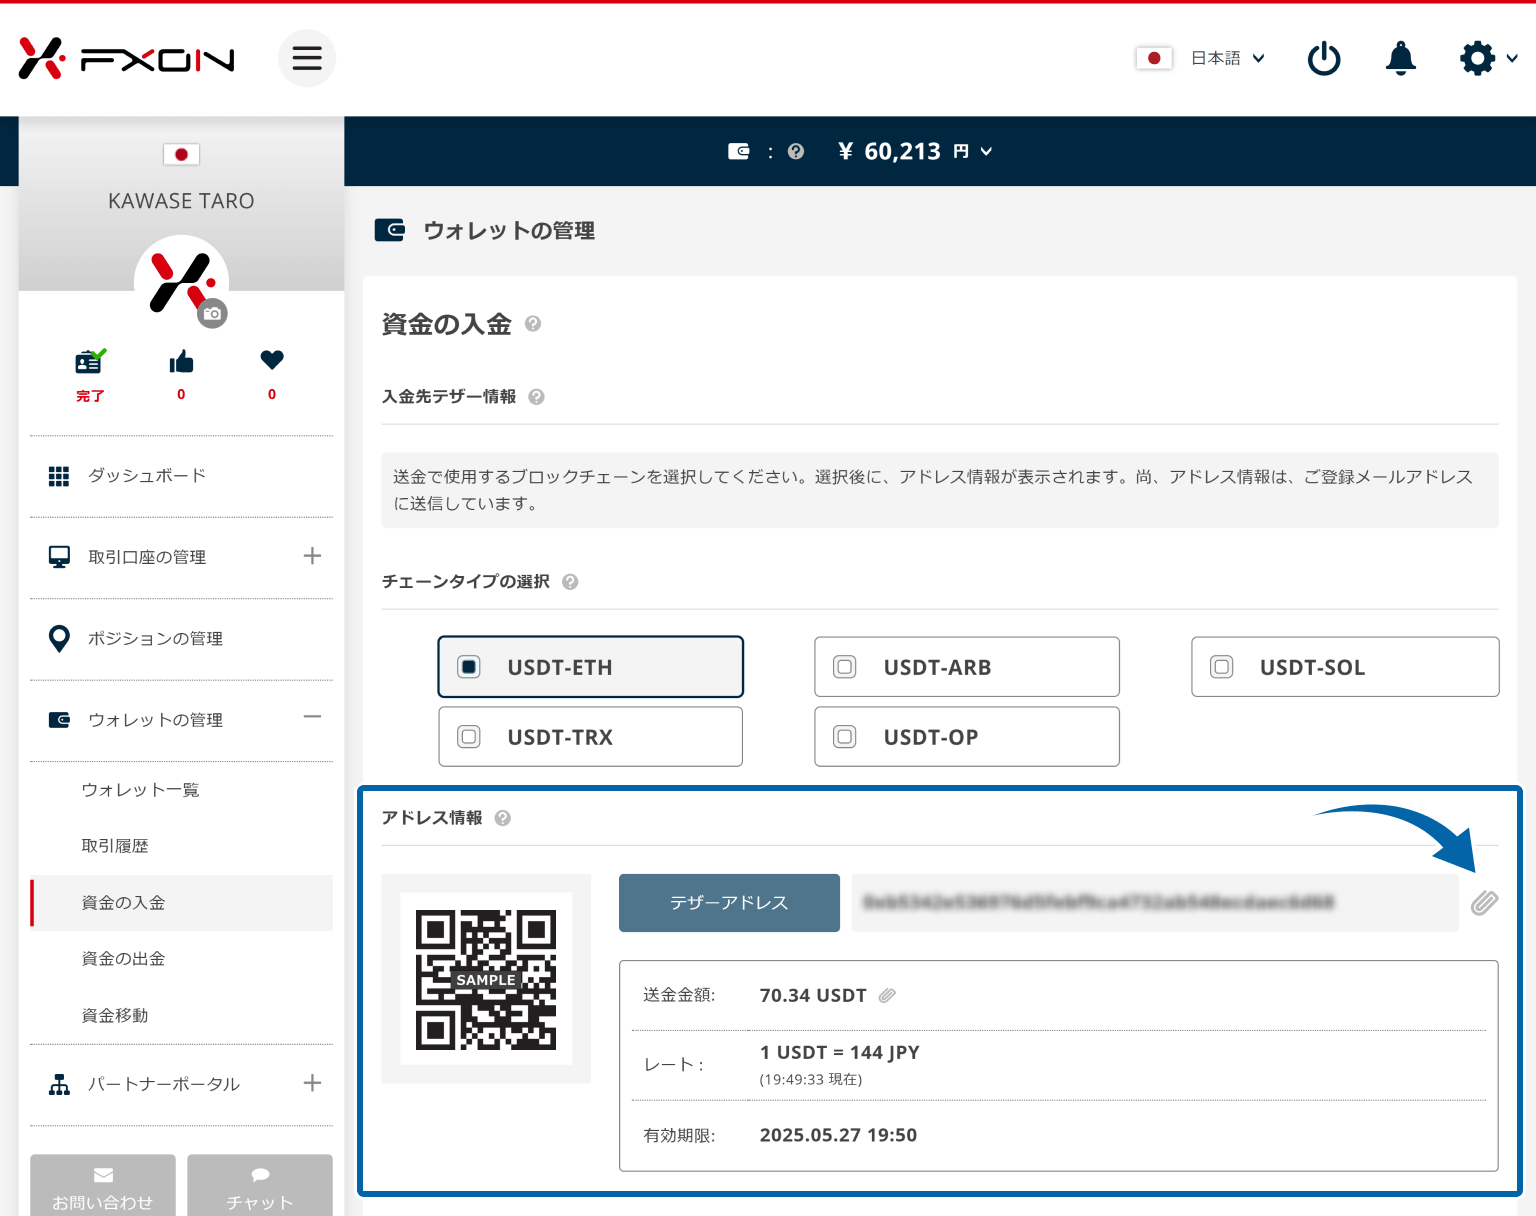Collapse ウォレットの管理 minus sign
Image resolution: width=1536 pixels, height=1216 pixels.
tap(312, 717)
